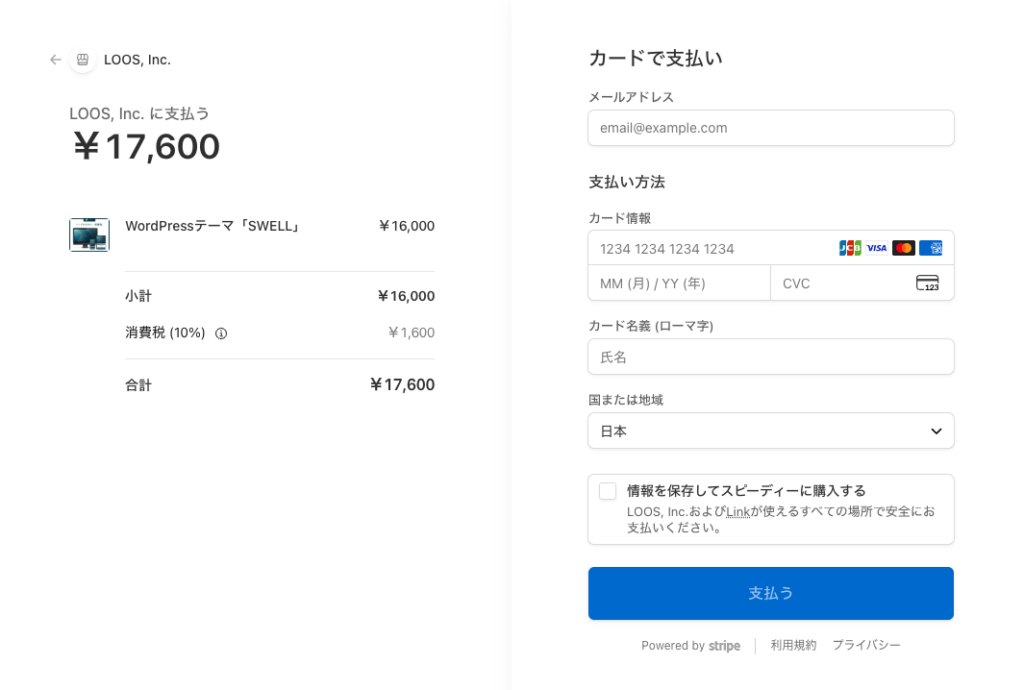The width and height of the screenshot is (1024, 690).
Task: Focus the card number field
Action: 710,248
